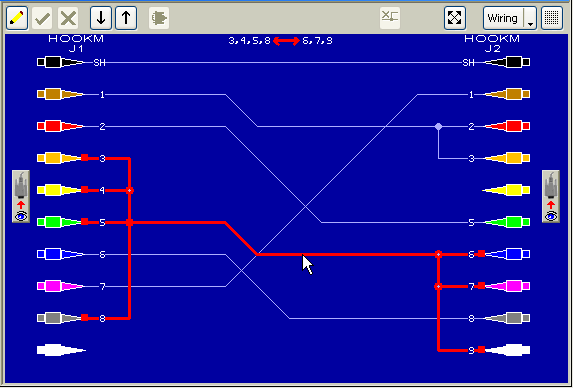This screenshot has height=388, width=573.
Task: Click the down arrow toolbar button
Action: [x=101, y=18]
